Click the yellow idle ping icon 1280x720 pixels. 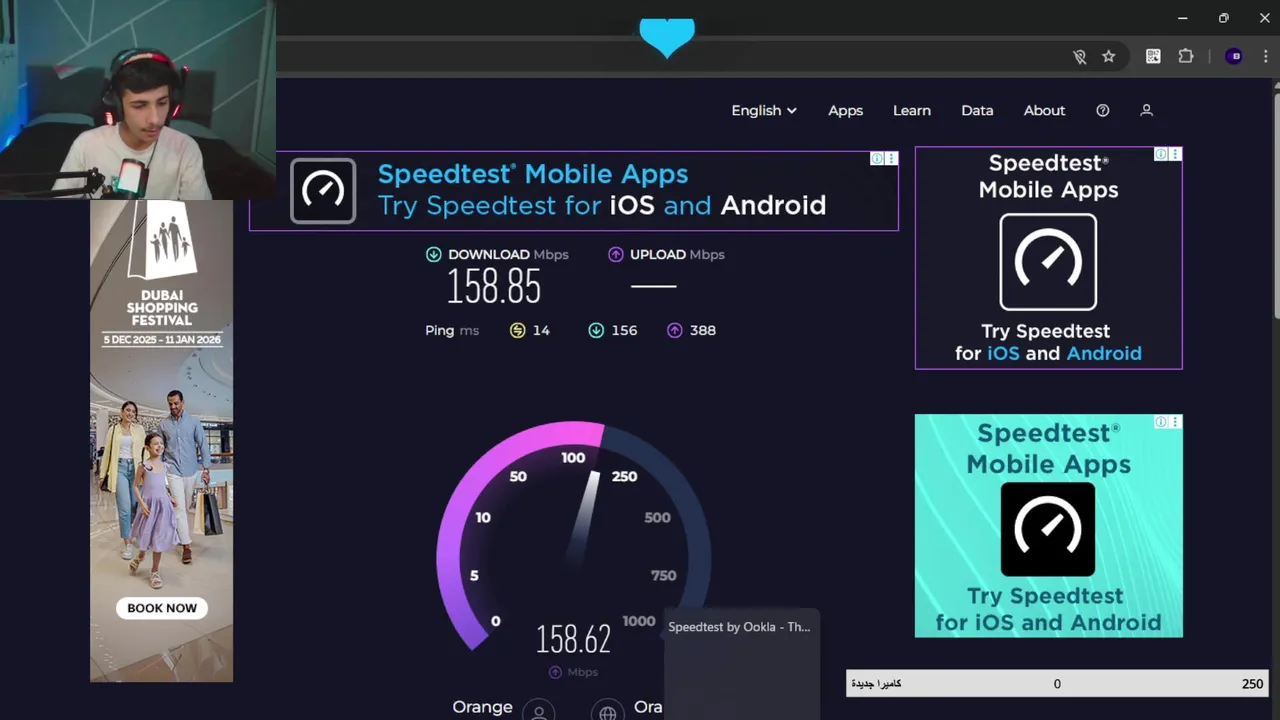click(x=517, y=330)
